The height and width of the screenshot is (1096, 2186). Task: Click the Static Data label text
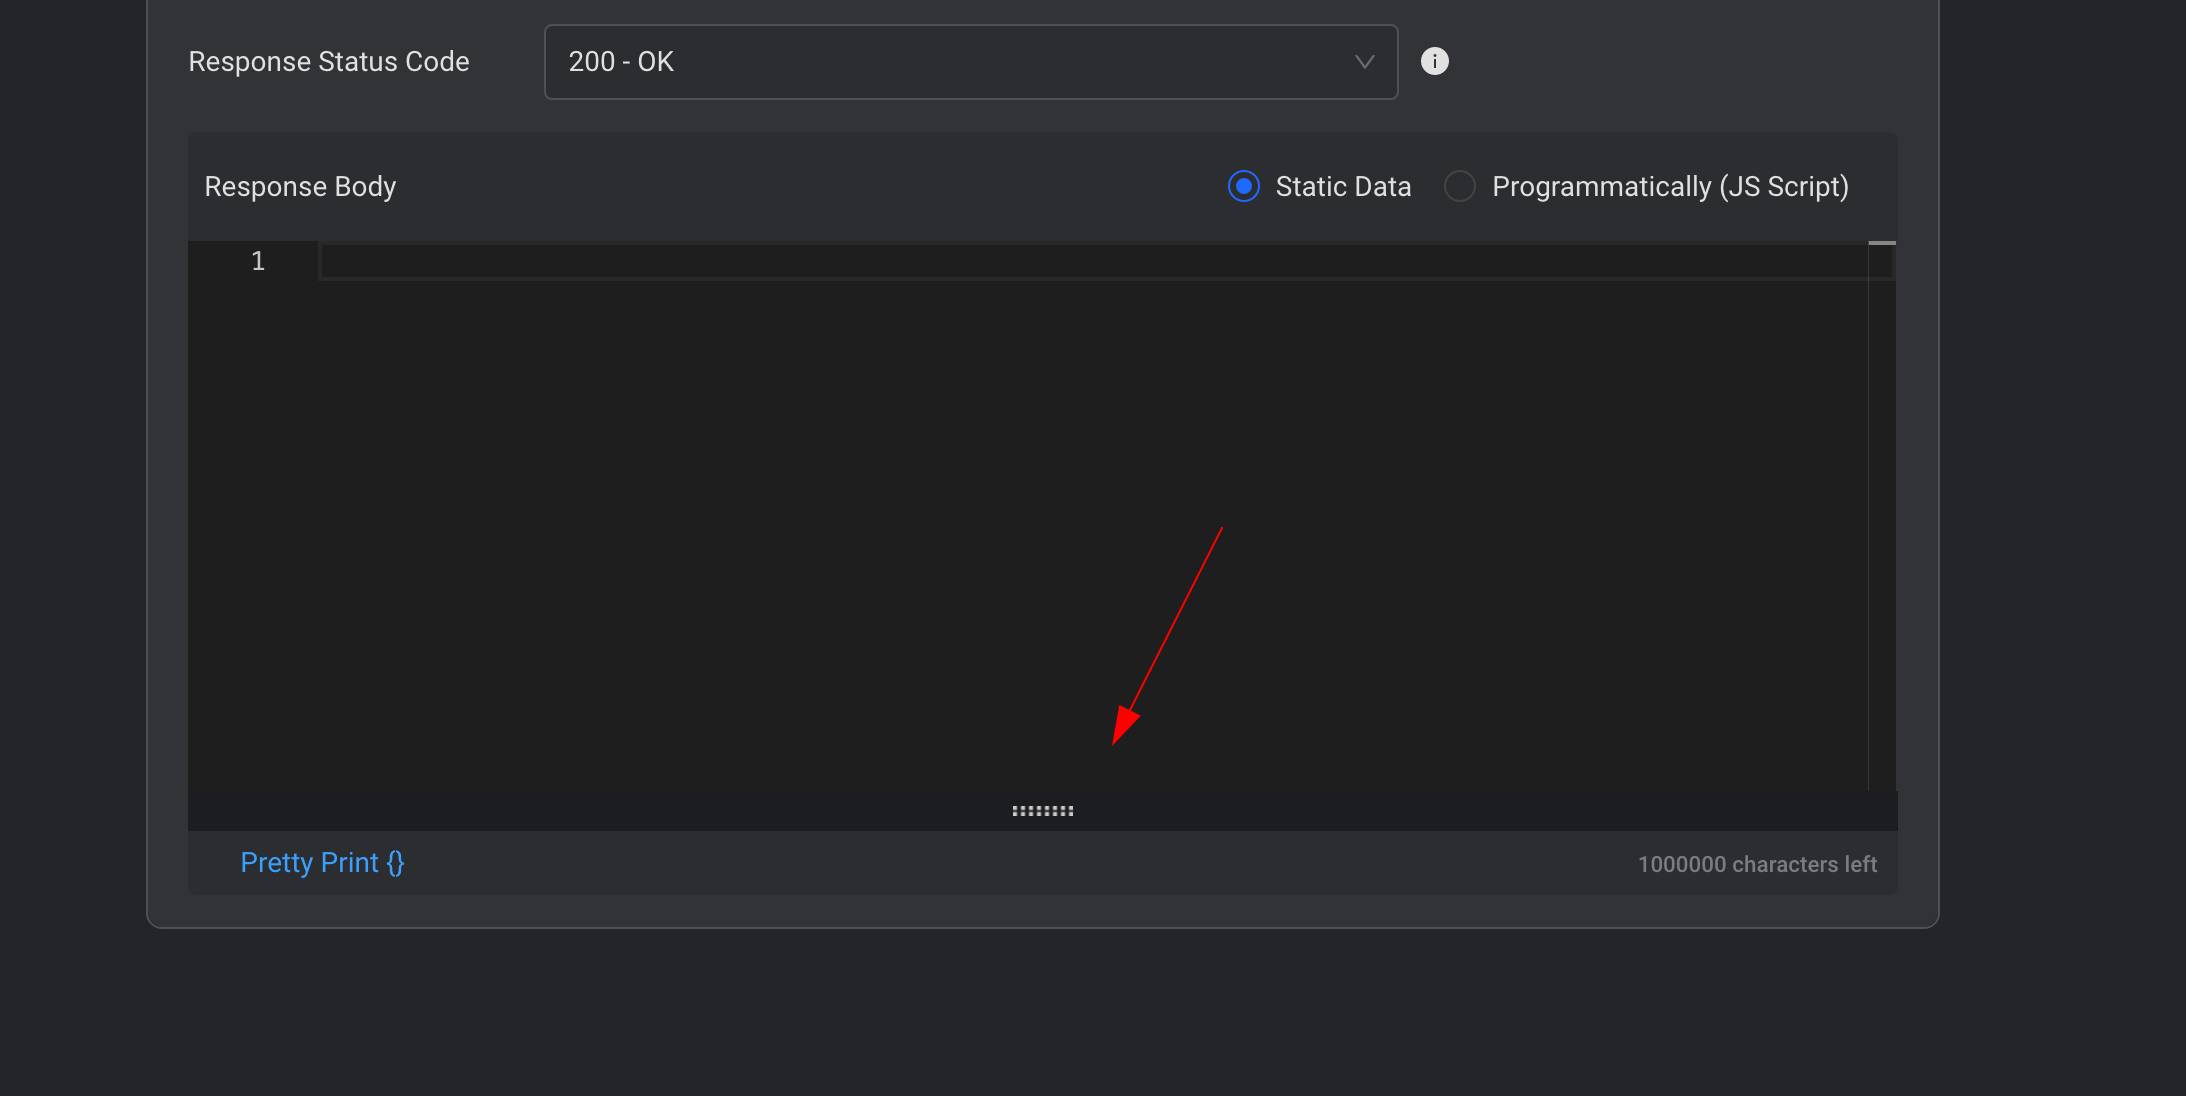(1343, 186)
